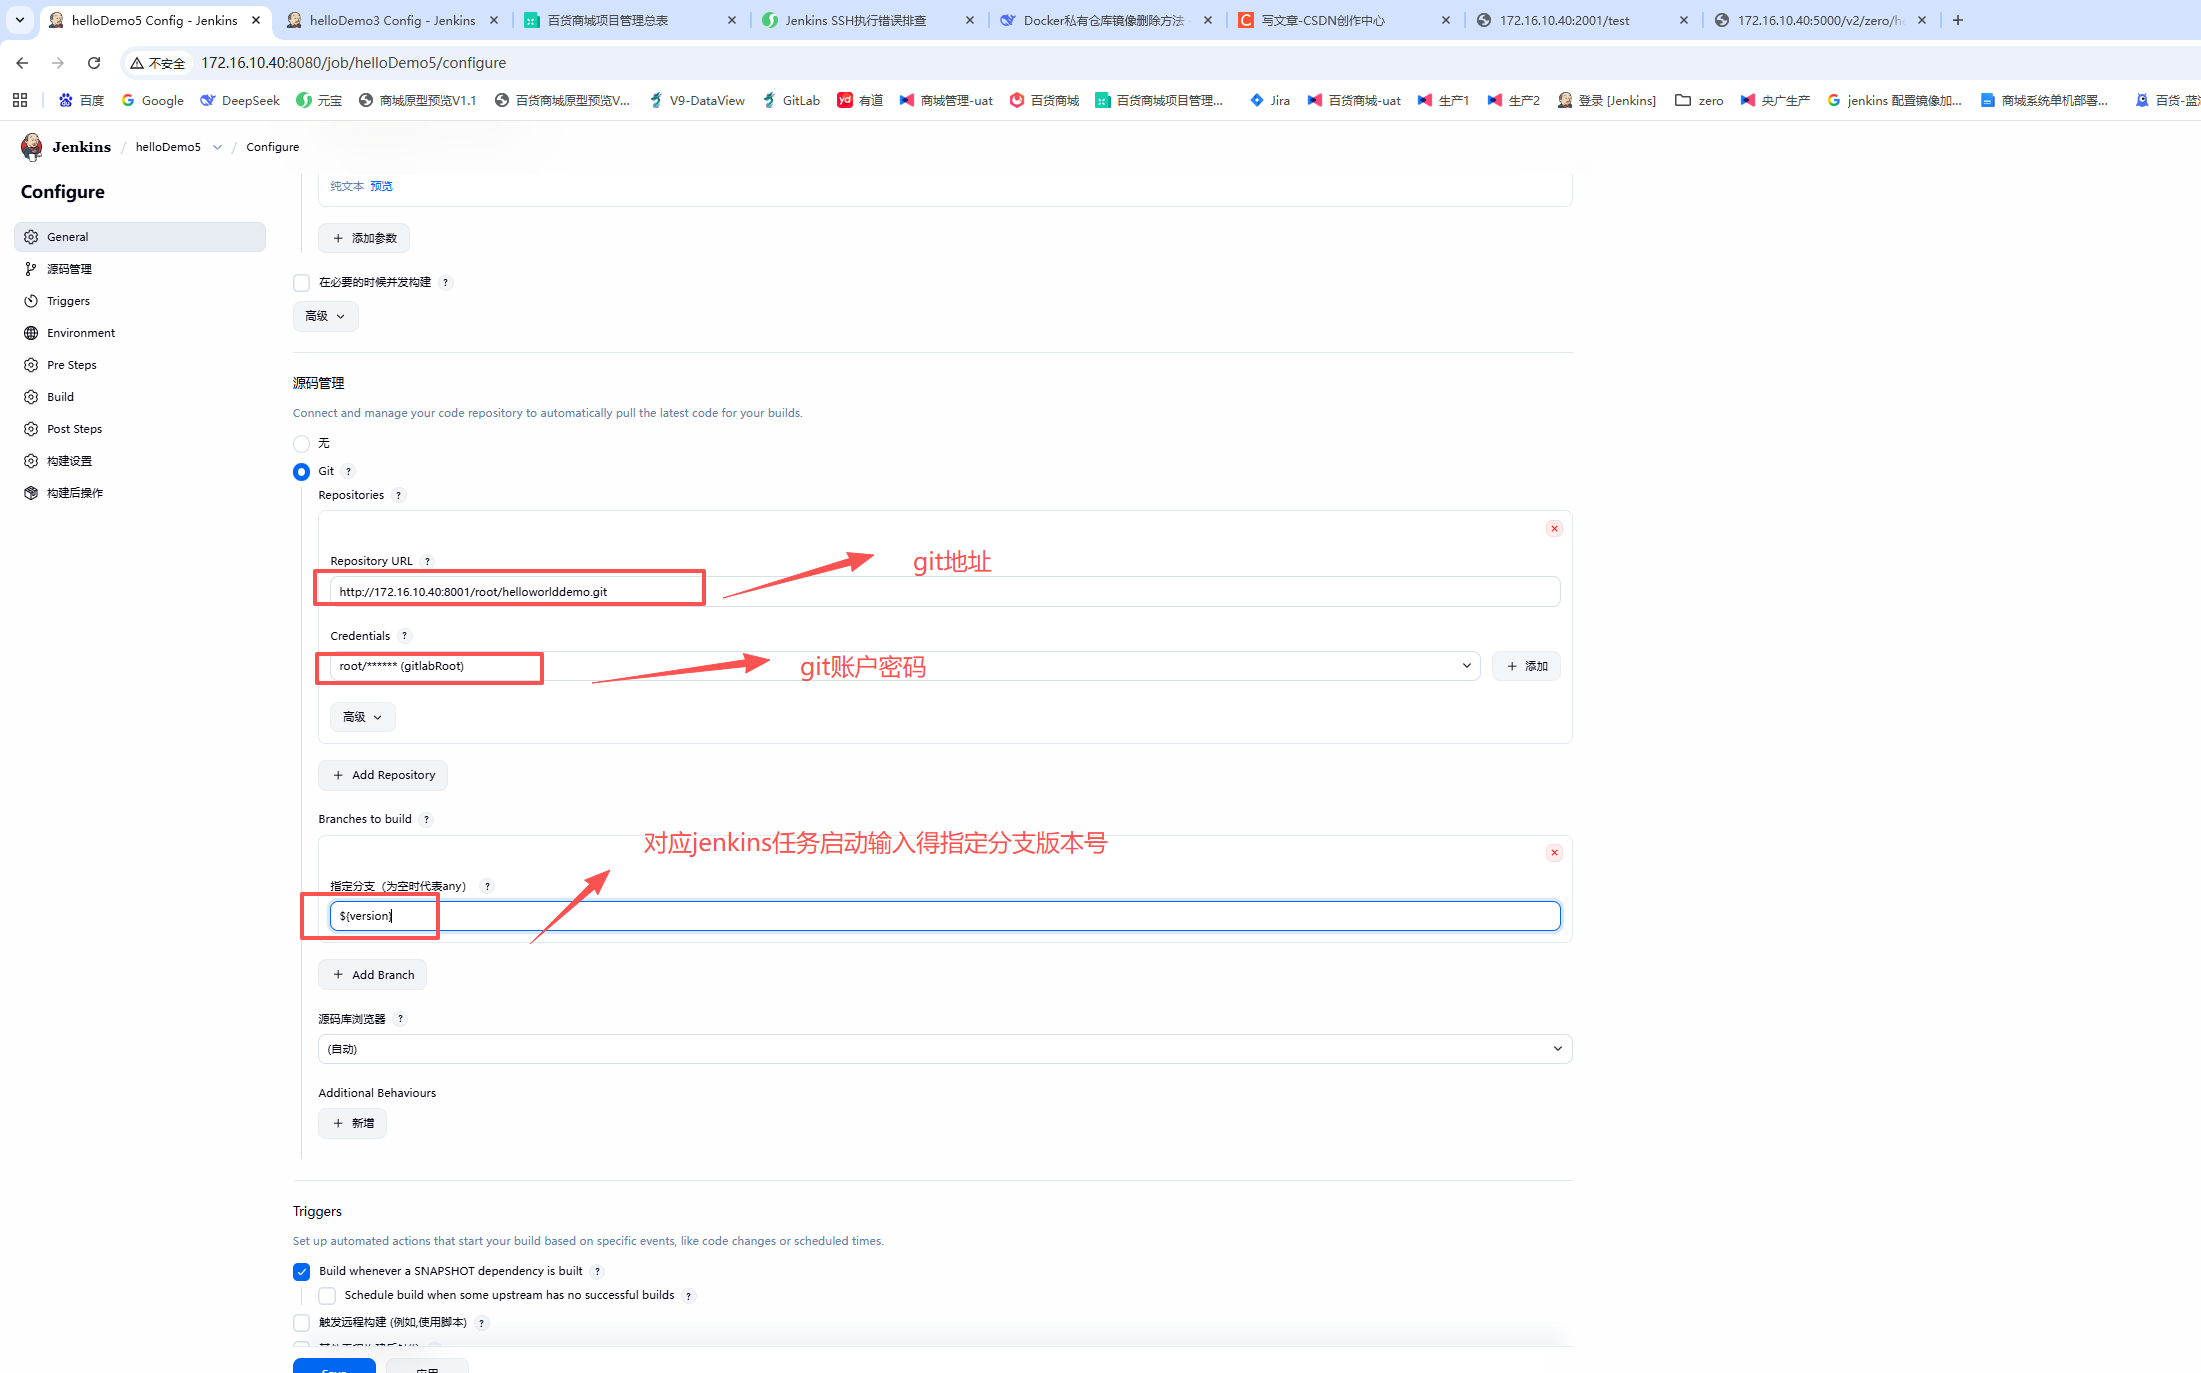Enable 触发远程构建 checkbox
The height and width of the screenshot is (1373, 2201).
point(301,1323)
